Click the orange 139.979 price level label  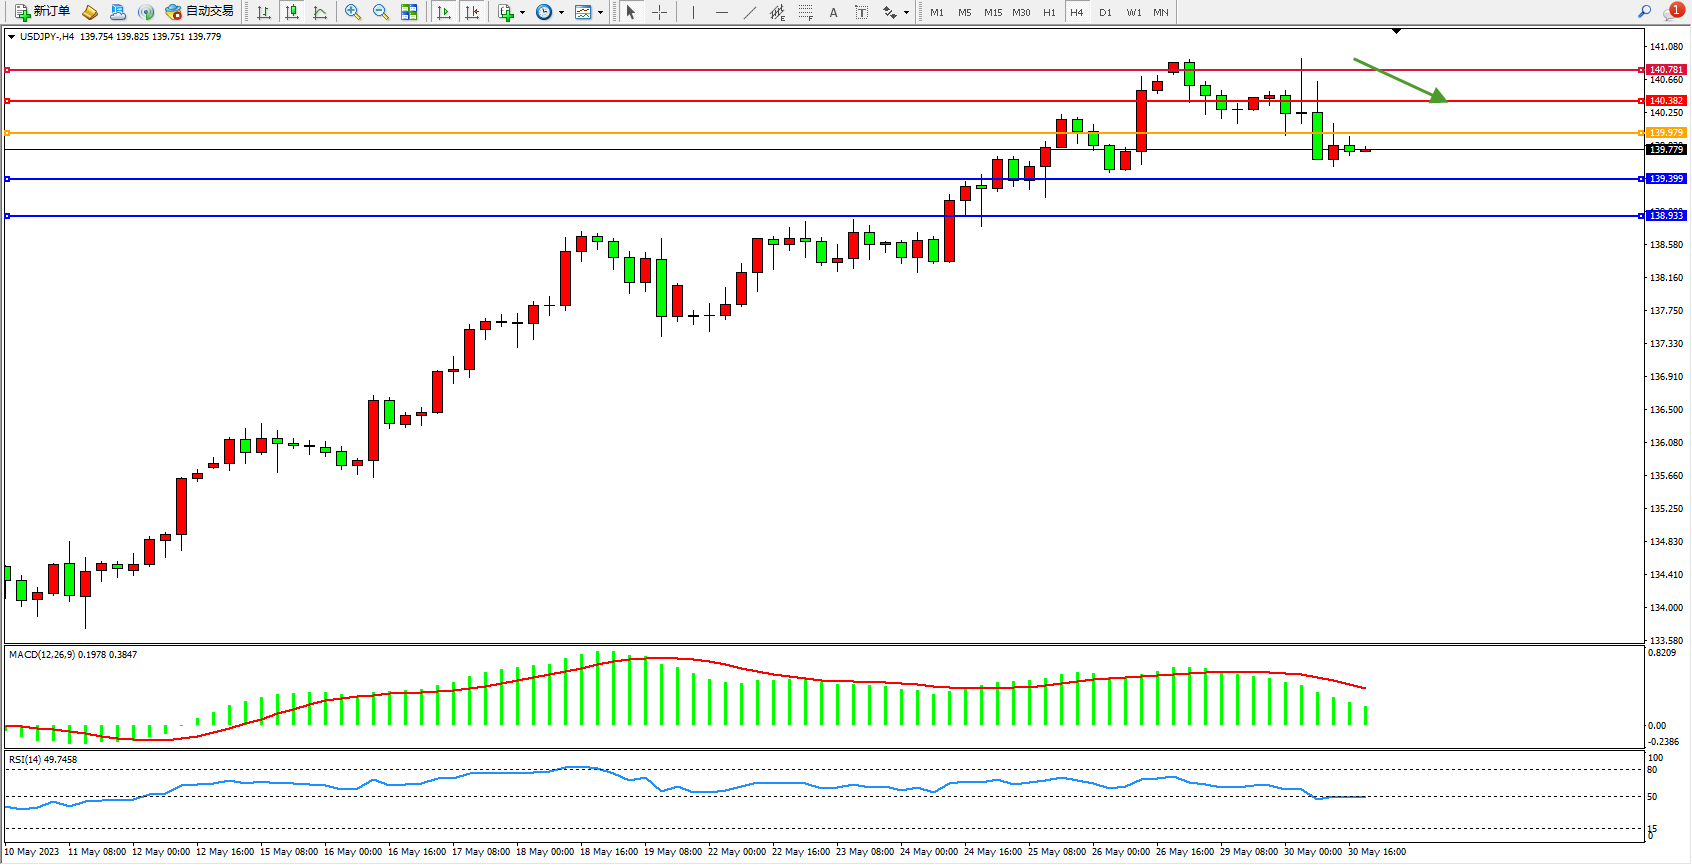coord(1666,133)
